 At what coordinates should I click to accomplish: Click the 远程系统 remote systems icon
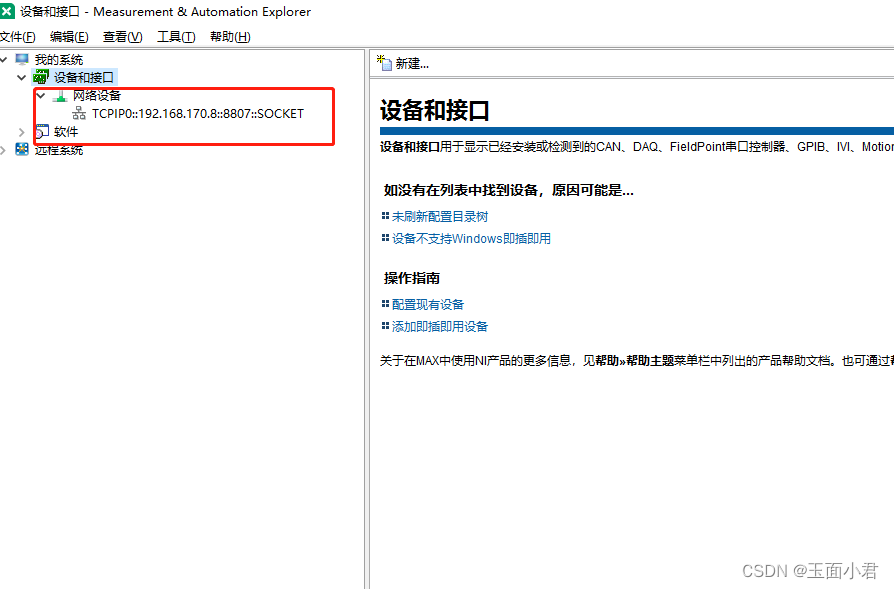(22, 149)
